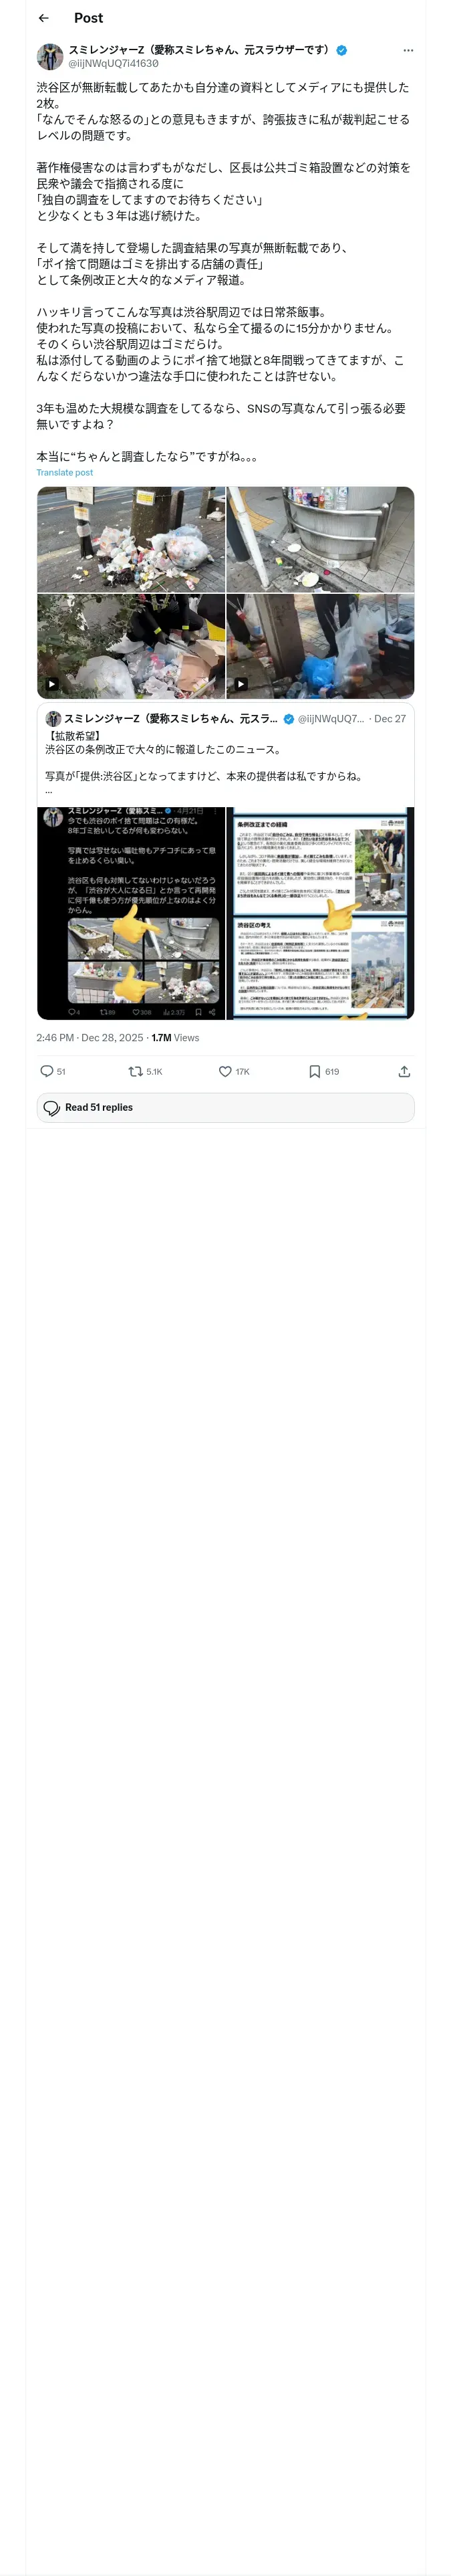Open the top-left trash photo
This screenshot has width=451, height=2576.
[x=131, y=539]
